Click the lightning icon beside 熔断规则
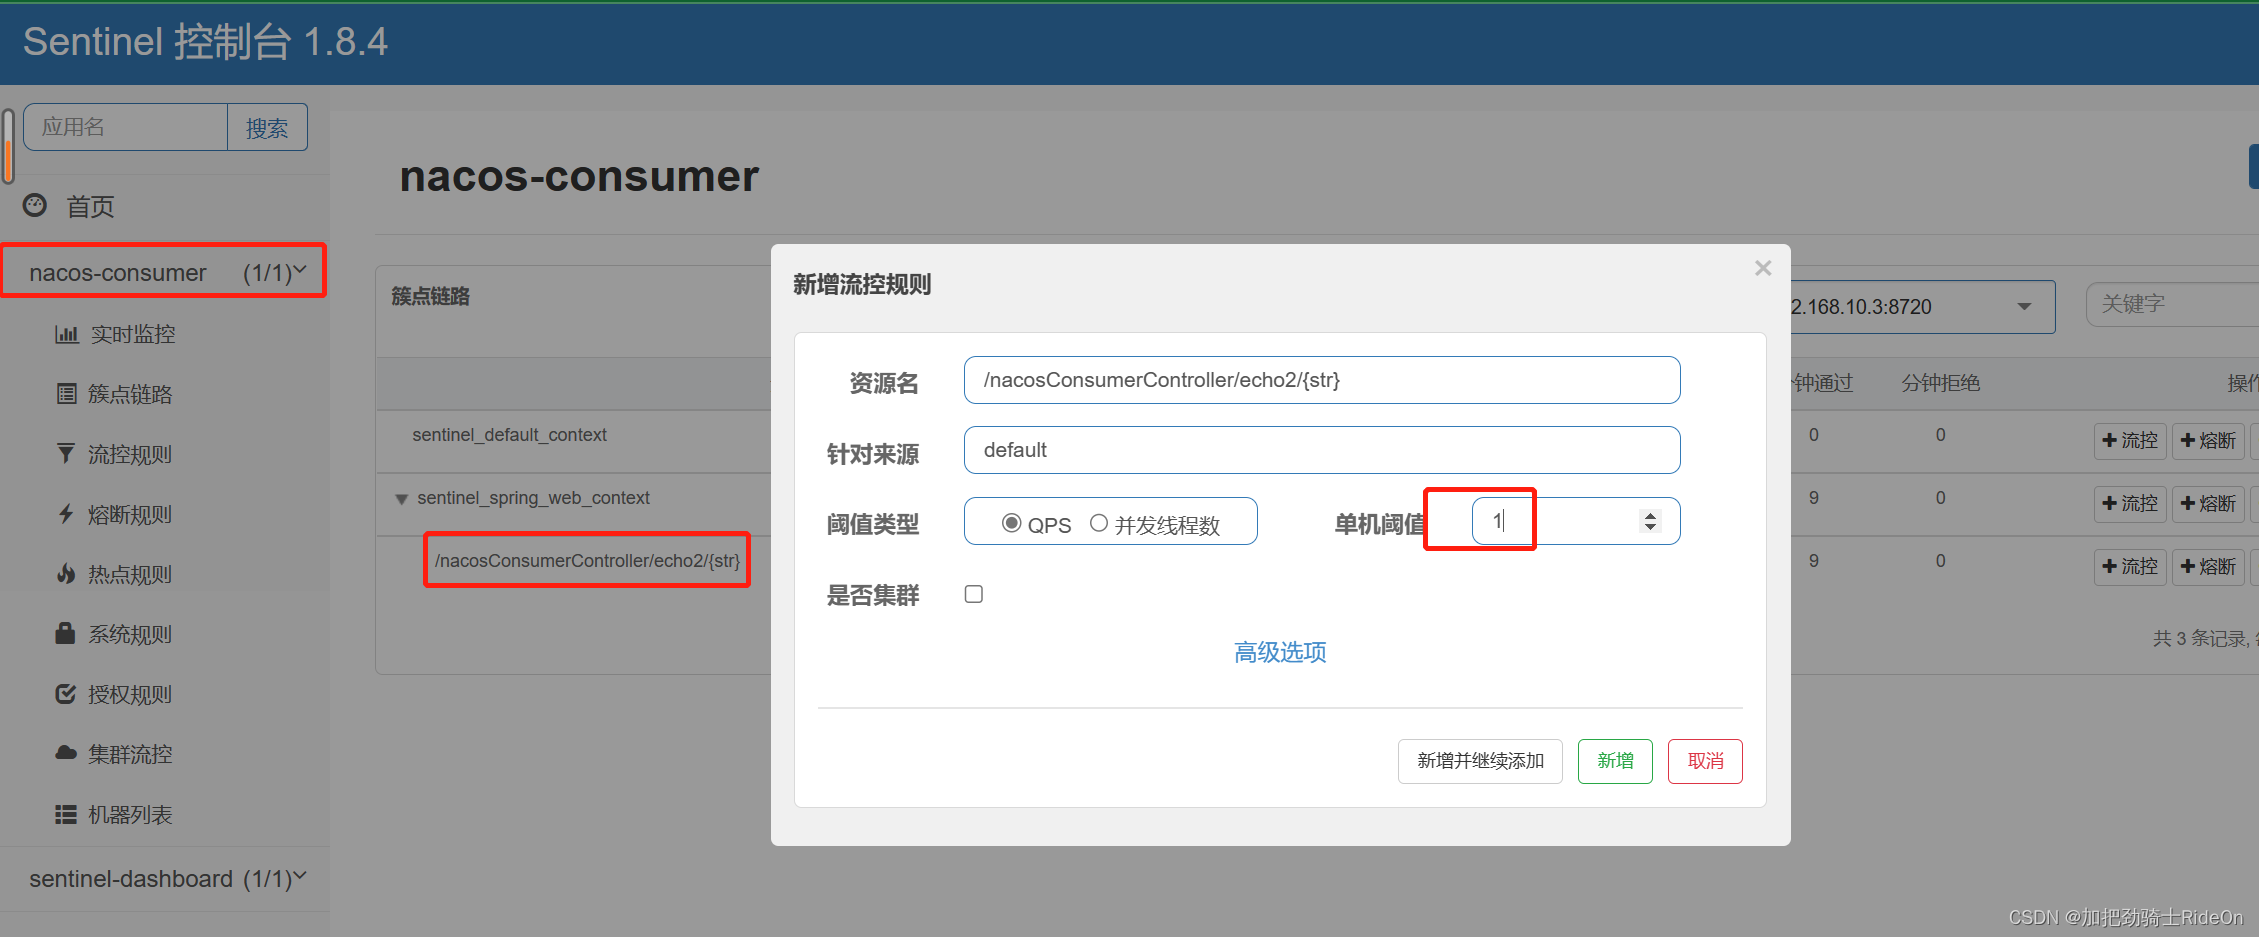 (x=66, y=514)
